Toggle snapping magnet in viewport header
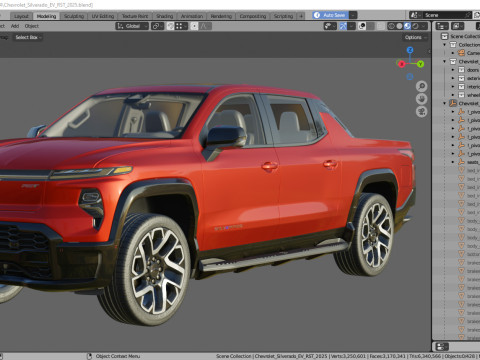This screenshot has width=480, height=360. tap(170, 26)
